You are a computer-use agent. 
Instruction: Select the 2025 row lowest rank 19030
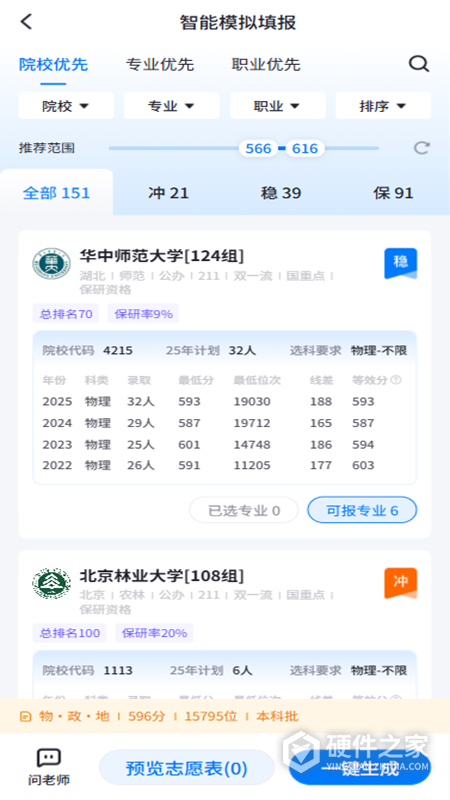(252, 402)
